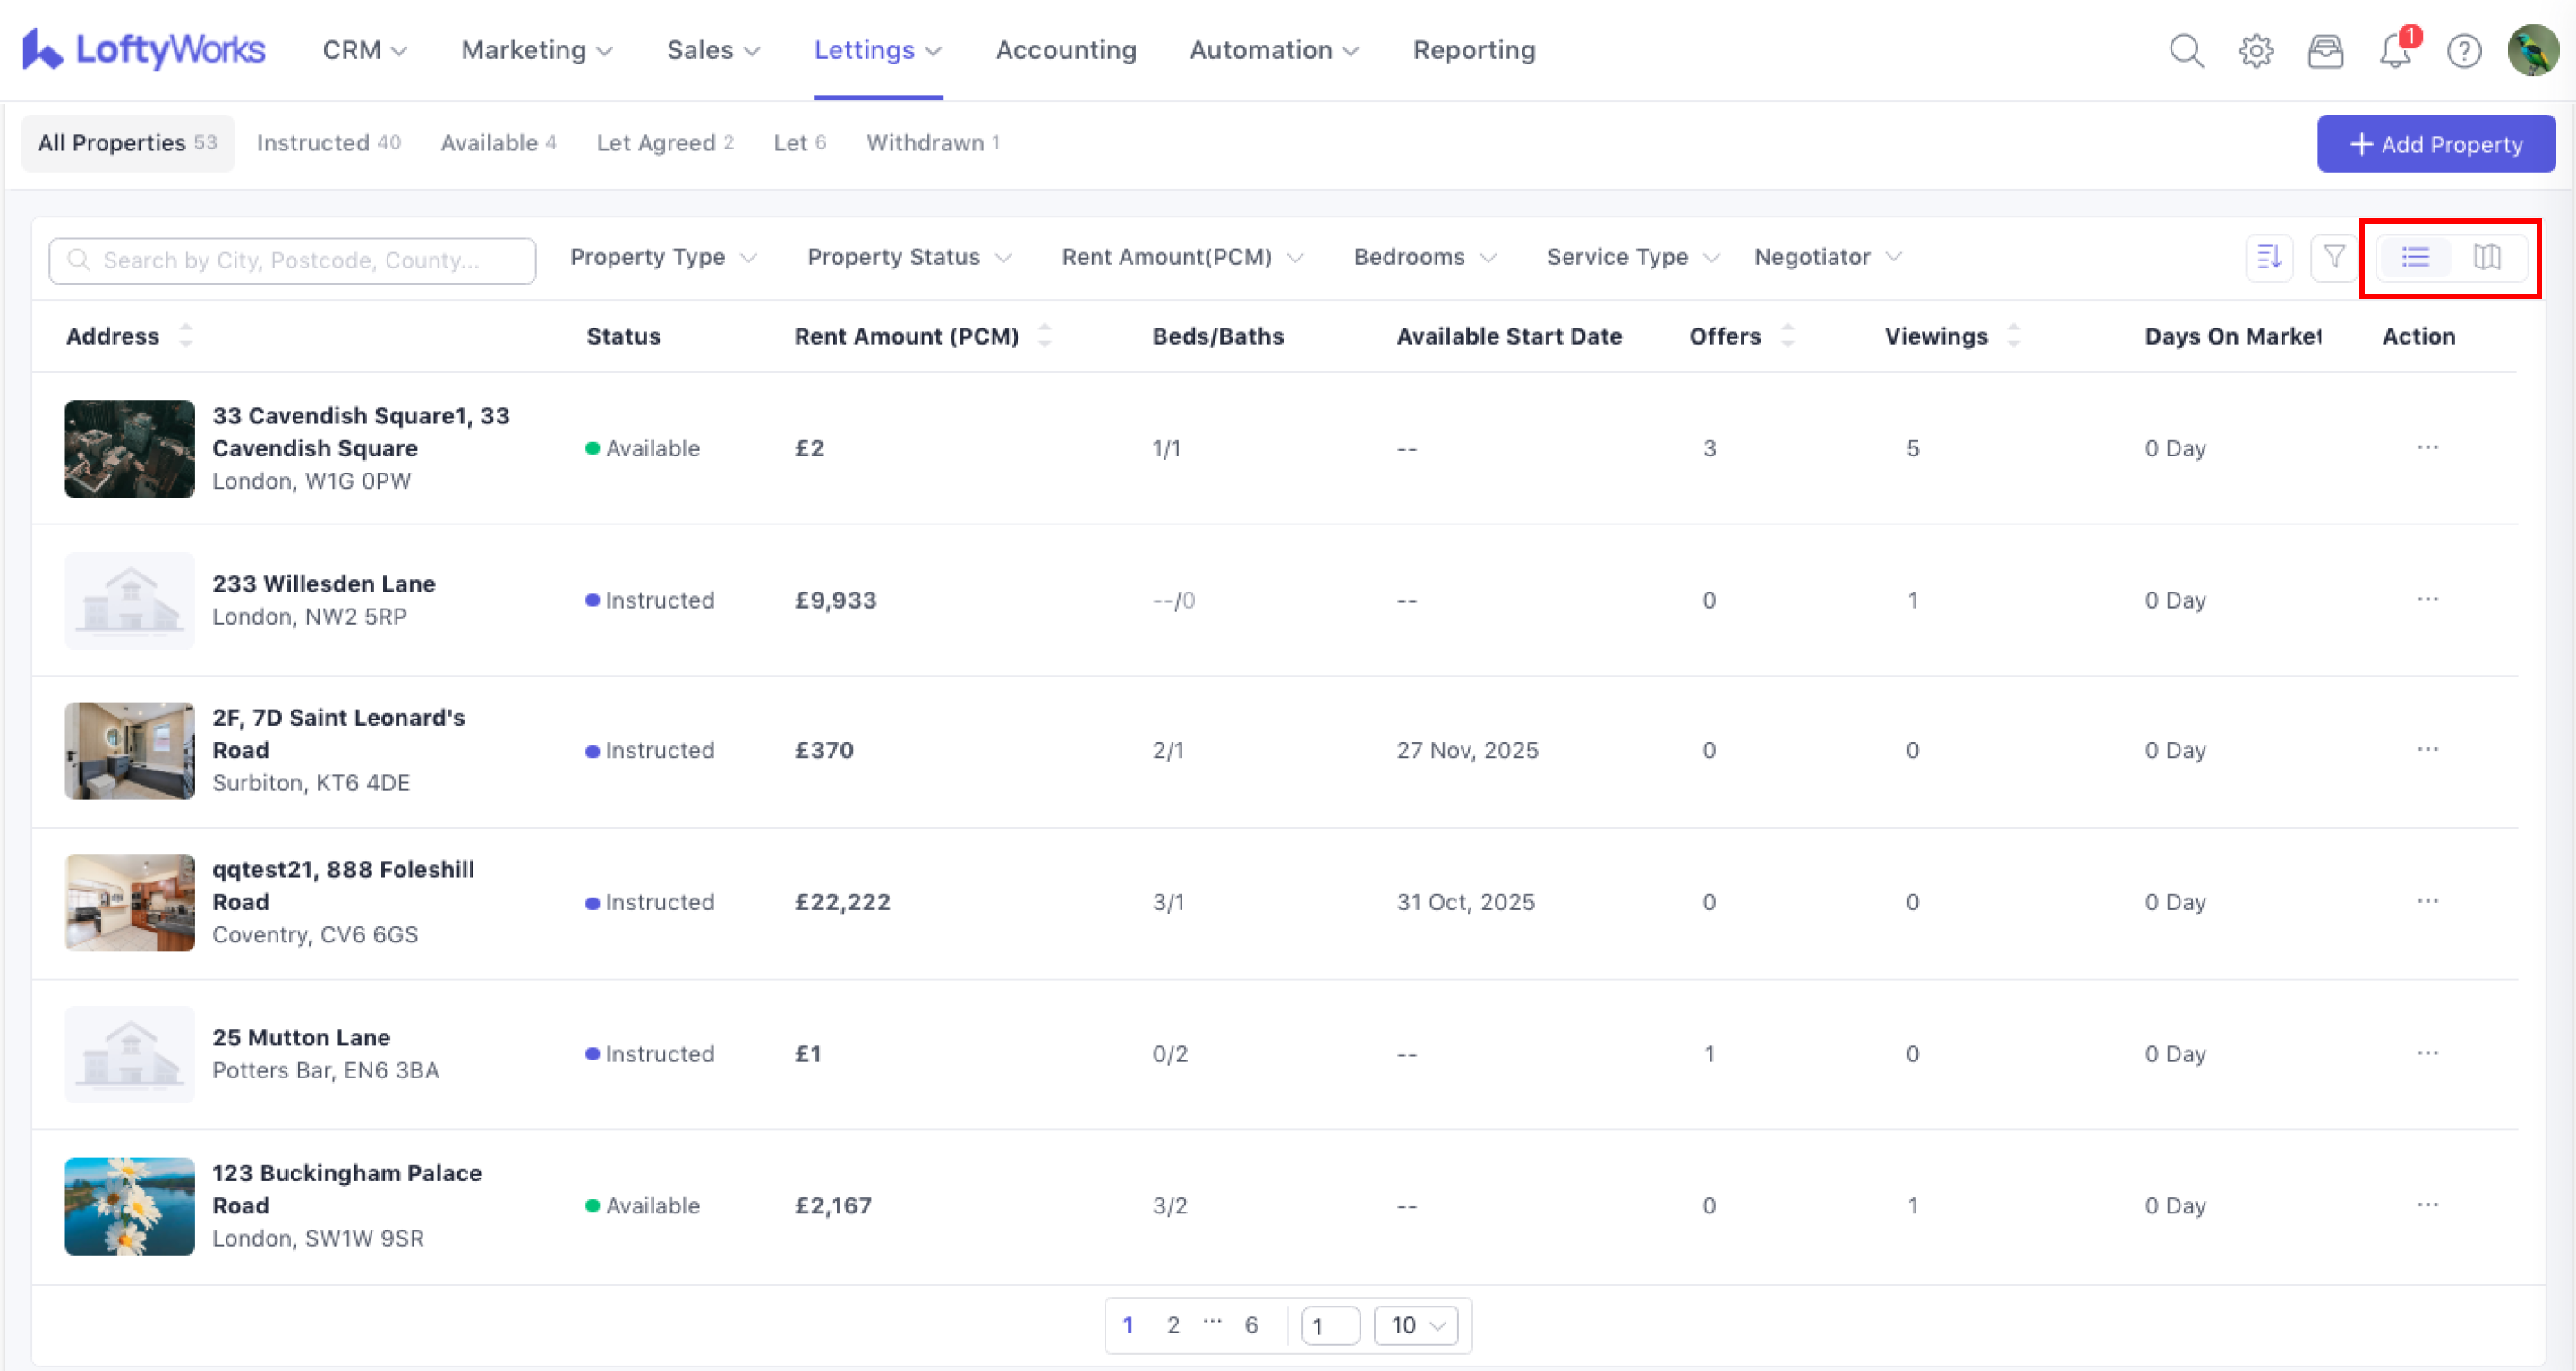Go to page 2 of results
2576x1371 pixels.
click(1173, 1325)
